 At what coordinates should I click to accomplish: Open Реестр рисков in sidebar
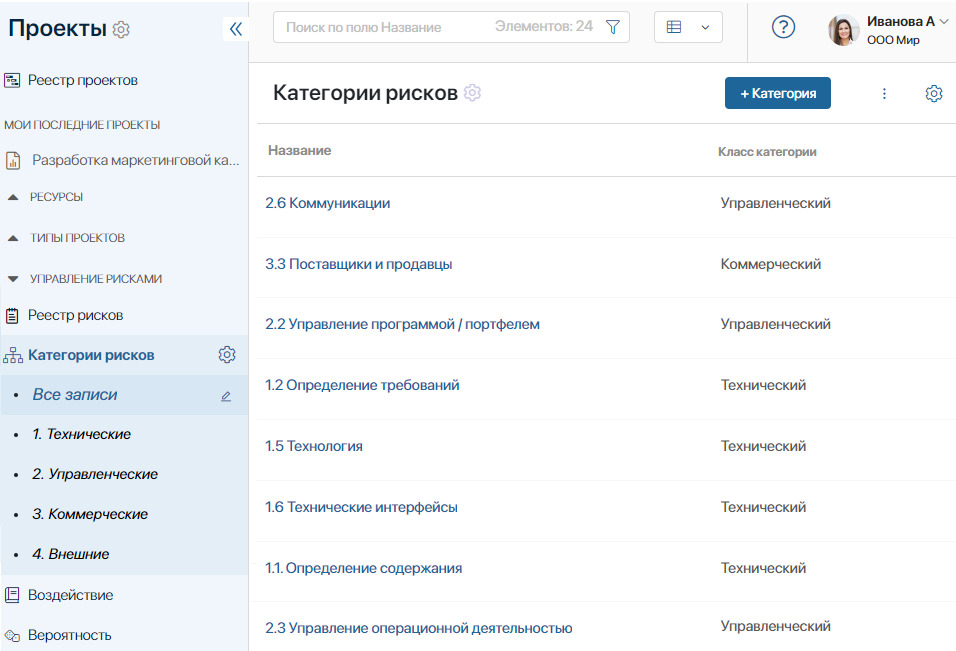[x=76, y=315]
